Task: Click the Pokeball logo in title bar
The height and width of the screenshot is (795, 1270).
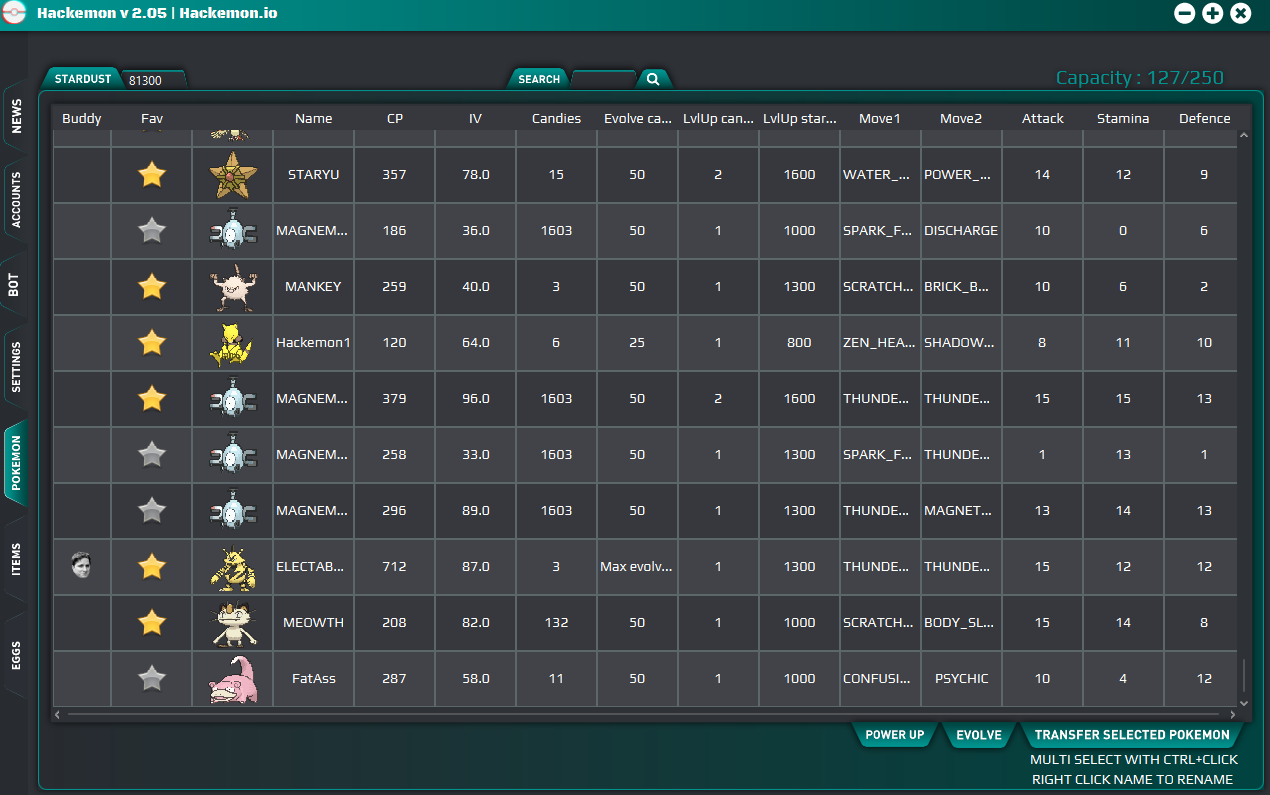Action: [x=14, y=14]
